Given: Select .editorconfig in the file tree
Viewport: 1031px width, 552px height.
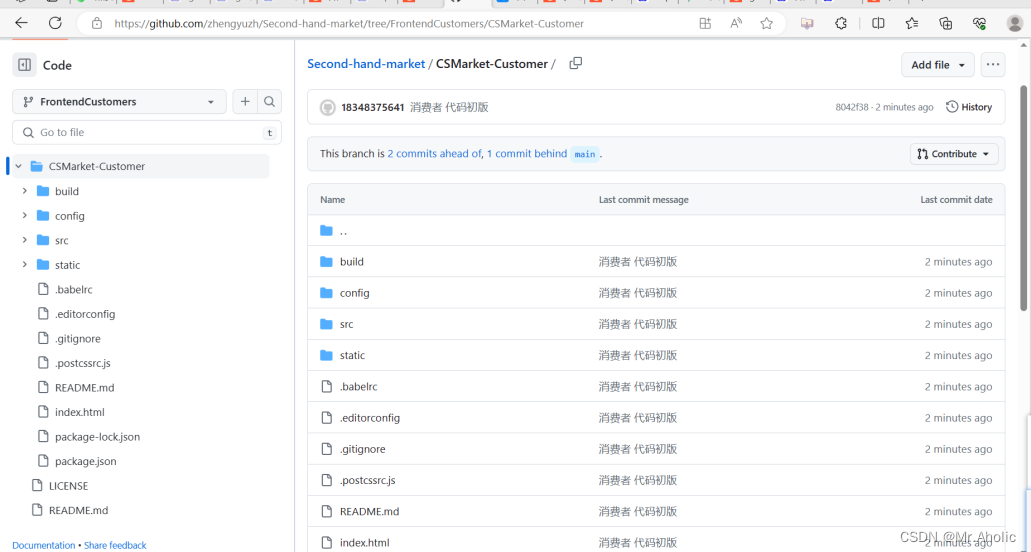Looking at the screenshot, I should (x=85, y=314).
